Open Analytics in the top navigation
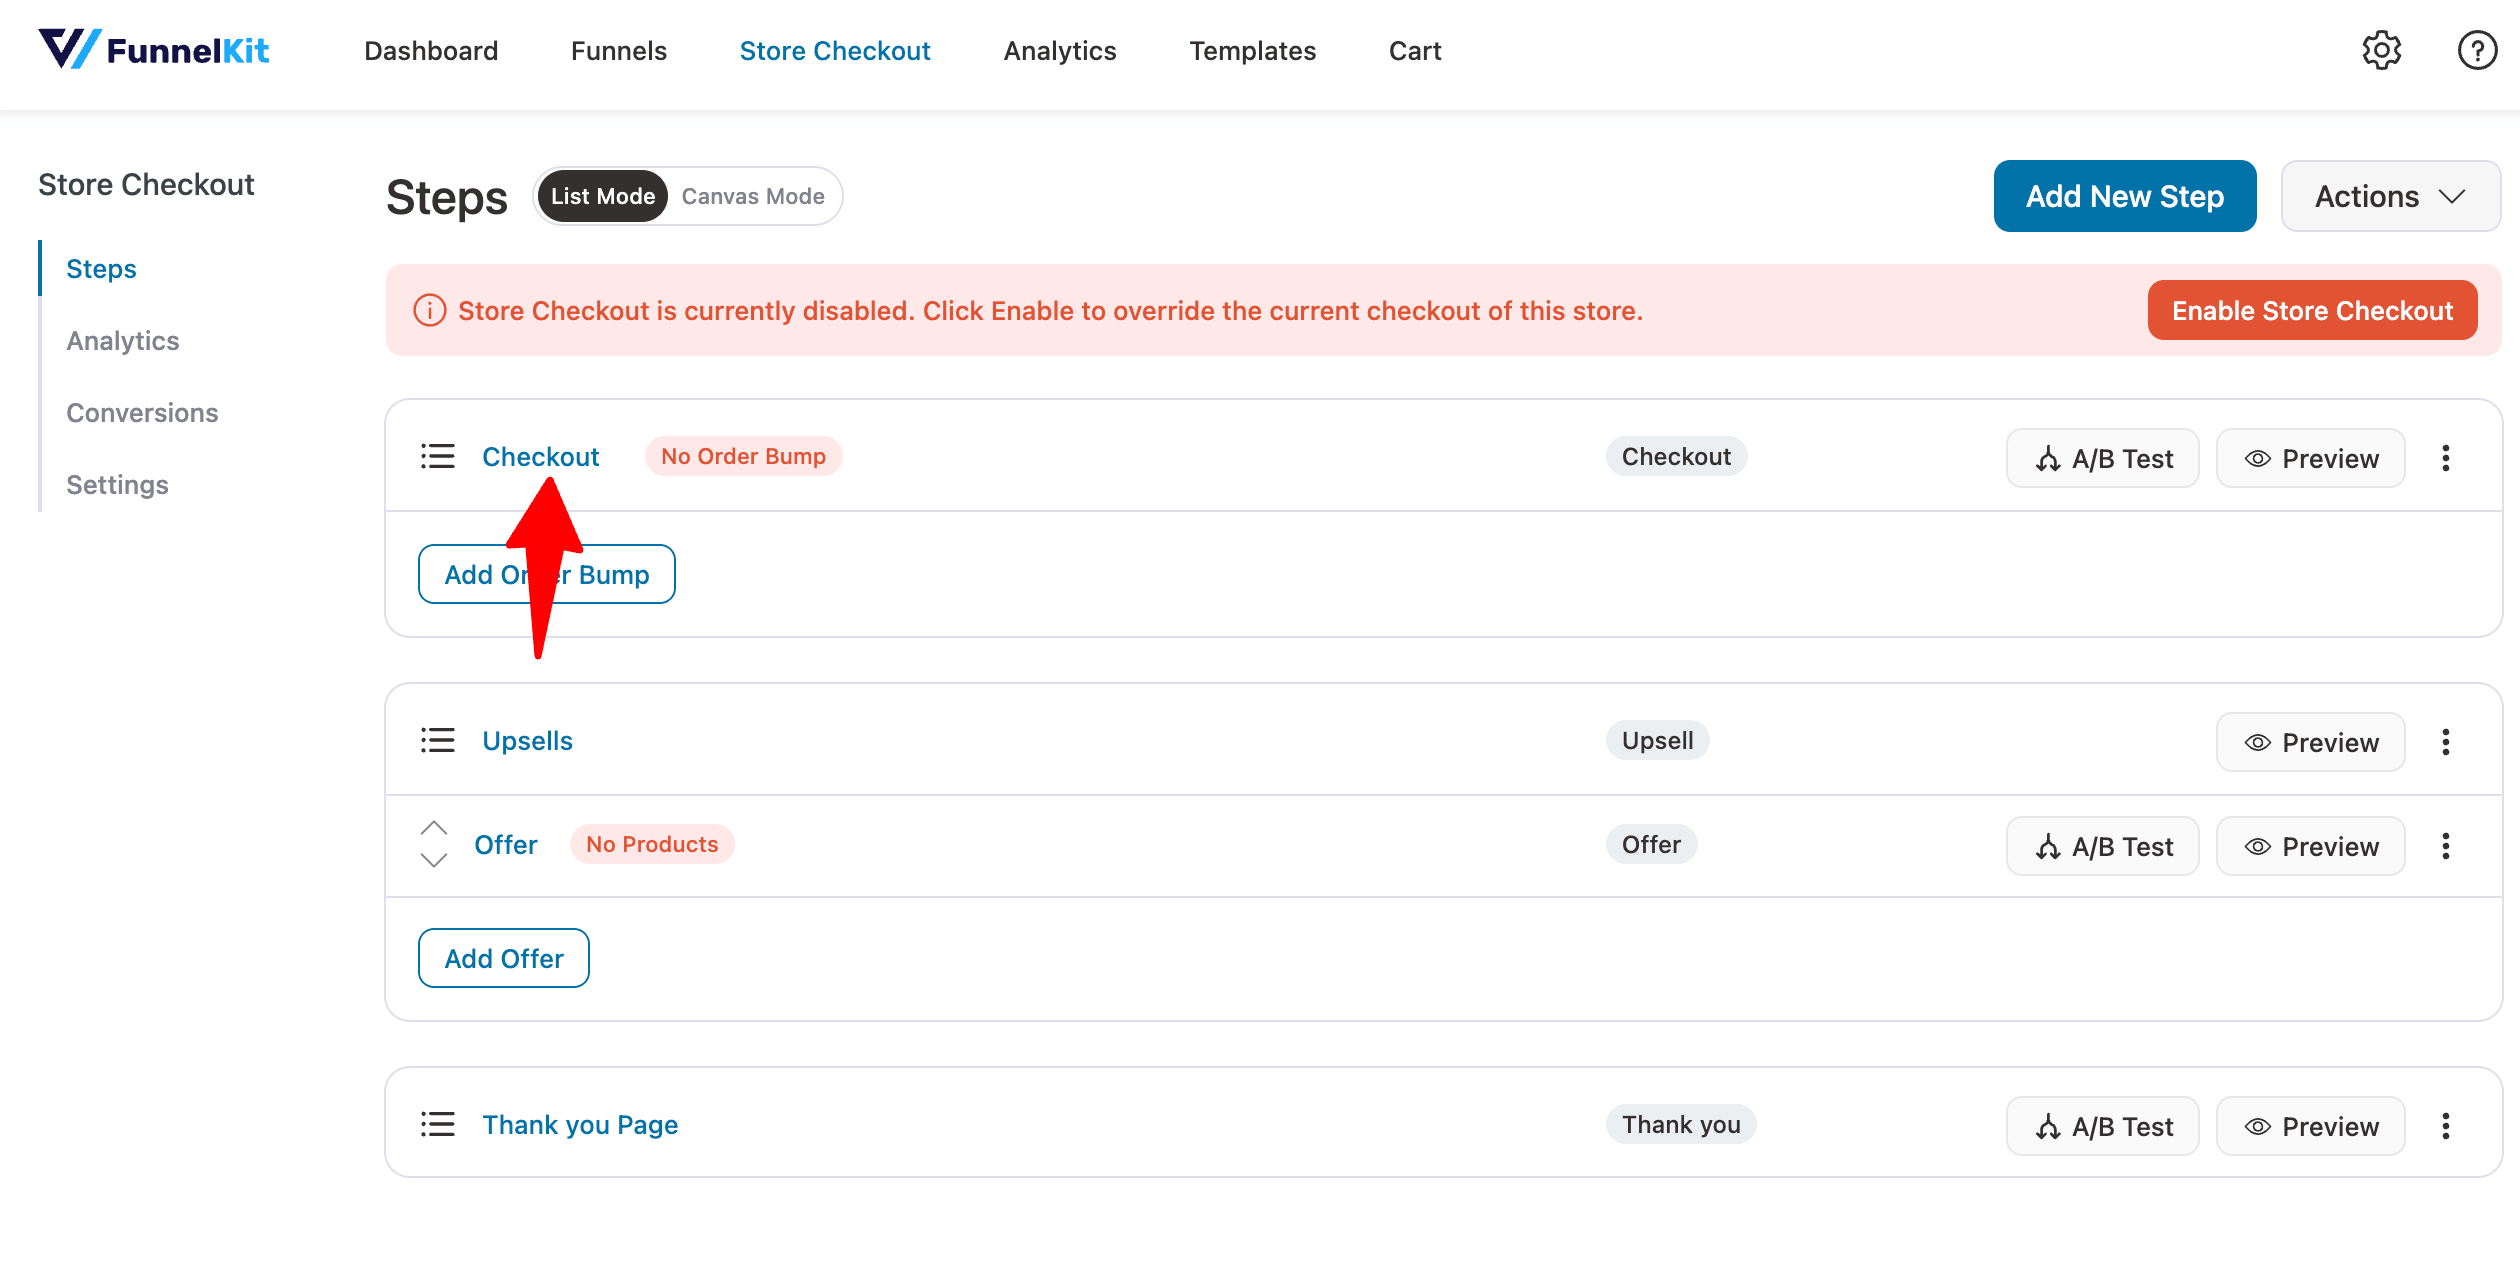The image size is (2520, 1264). [x=1060, y=51]
